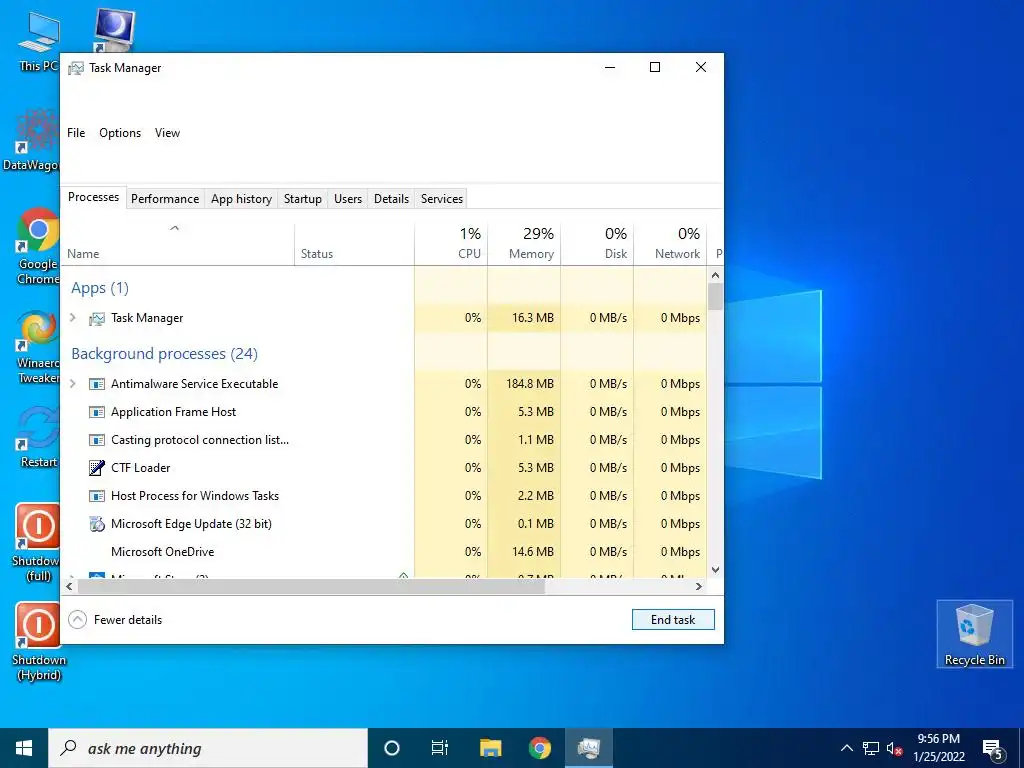
Task: Collapse to Fewer details view
Action: (116, 620)
